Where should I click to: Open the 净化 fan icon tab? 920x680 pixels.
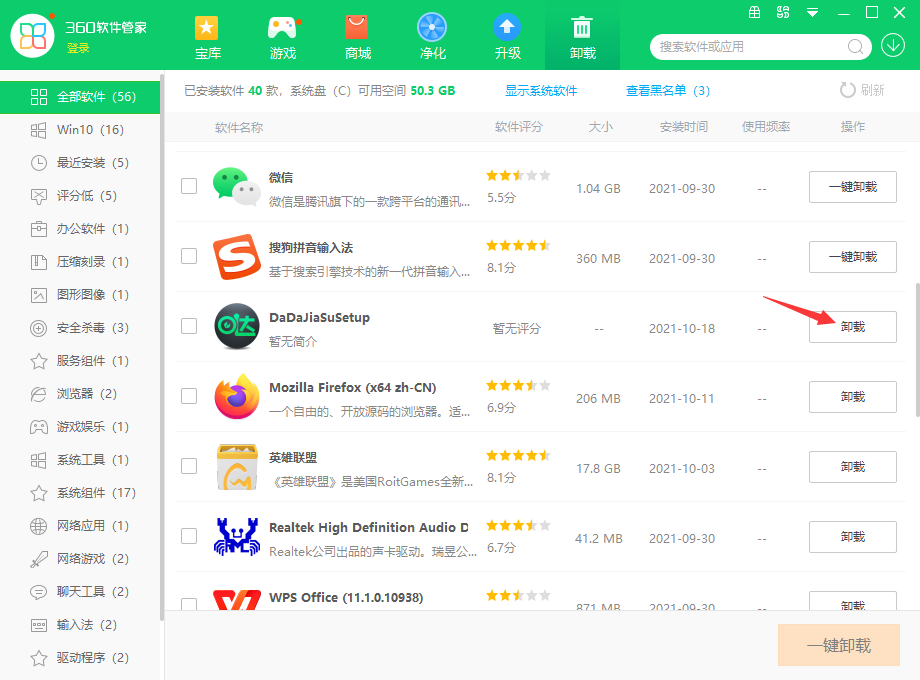point(432,37)
